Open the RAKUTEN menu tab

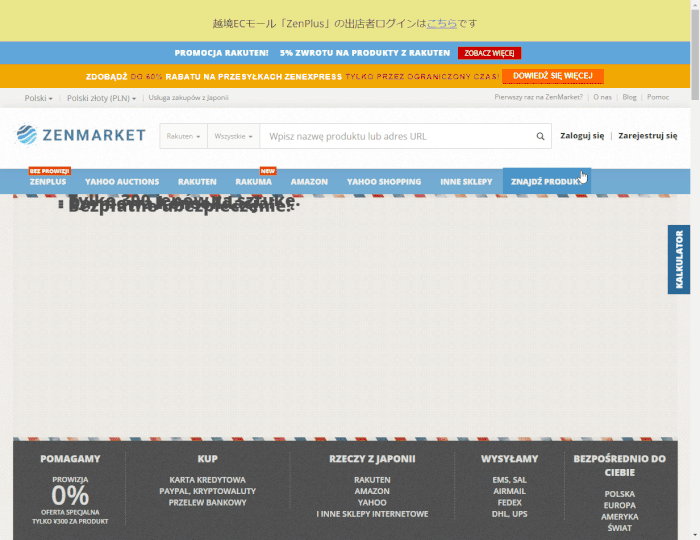click(x=197, y=182)
